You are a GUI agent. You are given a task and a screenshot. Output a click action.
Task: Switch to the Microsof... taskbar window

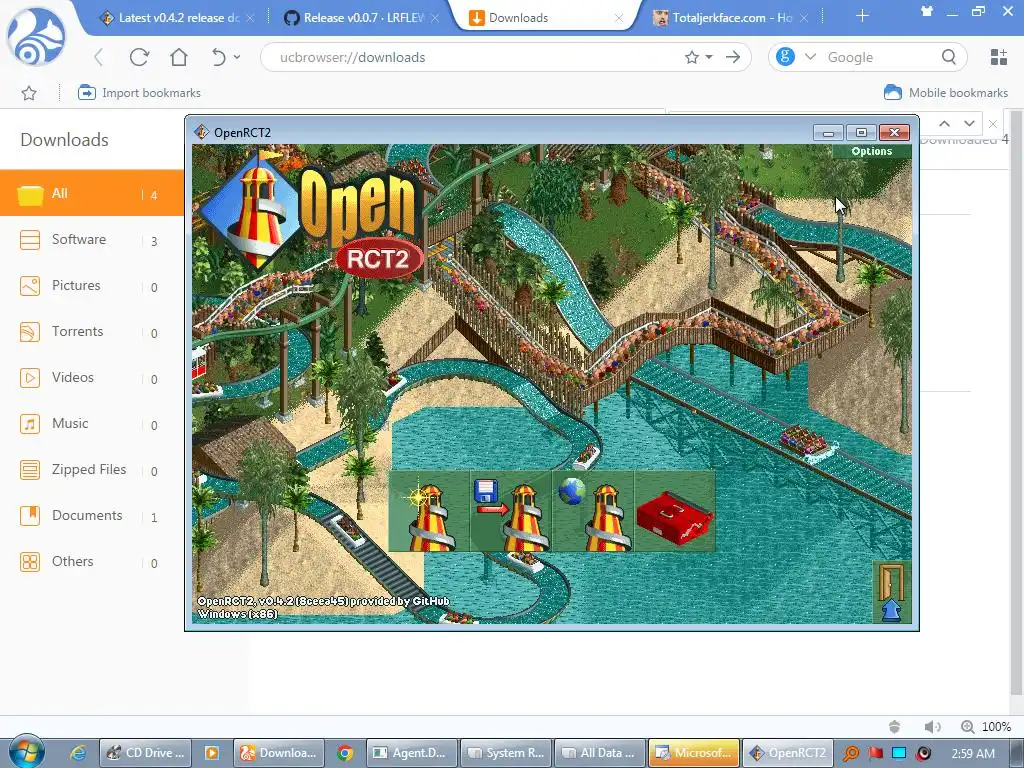[x=694, y=753]
